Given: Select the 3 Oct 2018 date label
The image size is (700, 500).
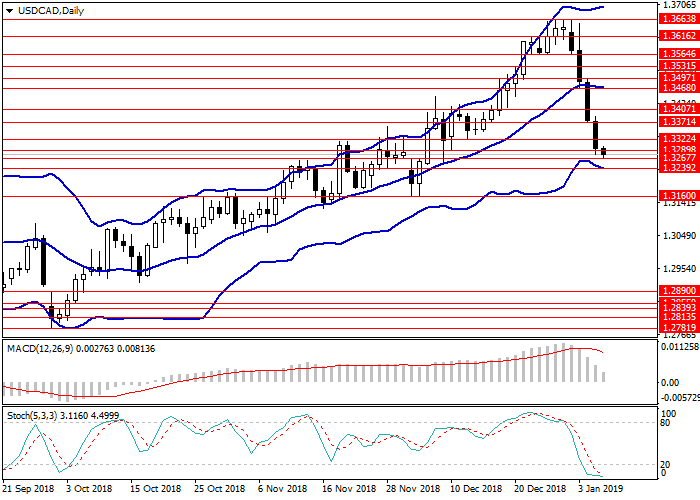Looking at the screenshot, I should pyautogui.click(x=89, y=488).
